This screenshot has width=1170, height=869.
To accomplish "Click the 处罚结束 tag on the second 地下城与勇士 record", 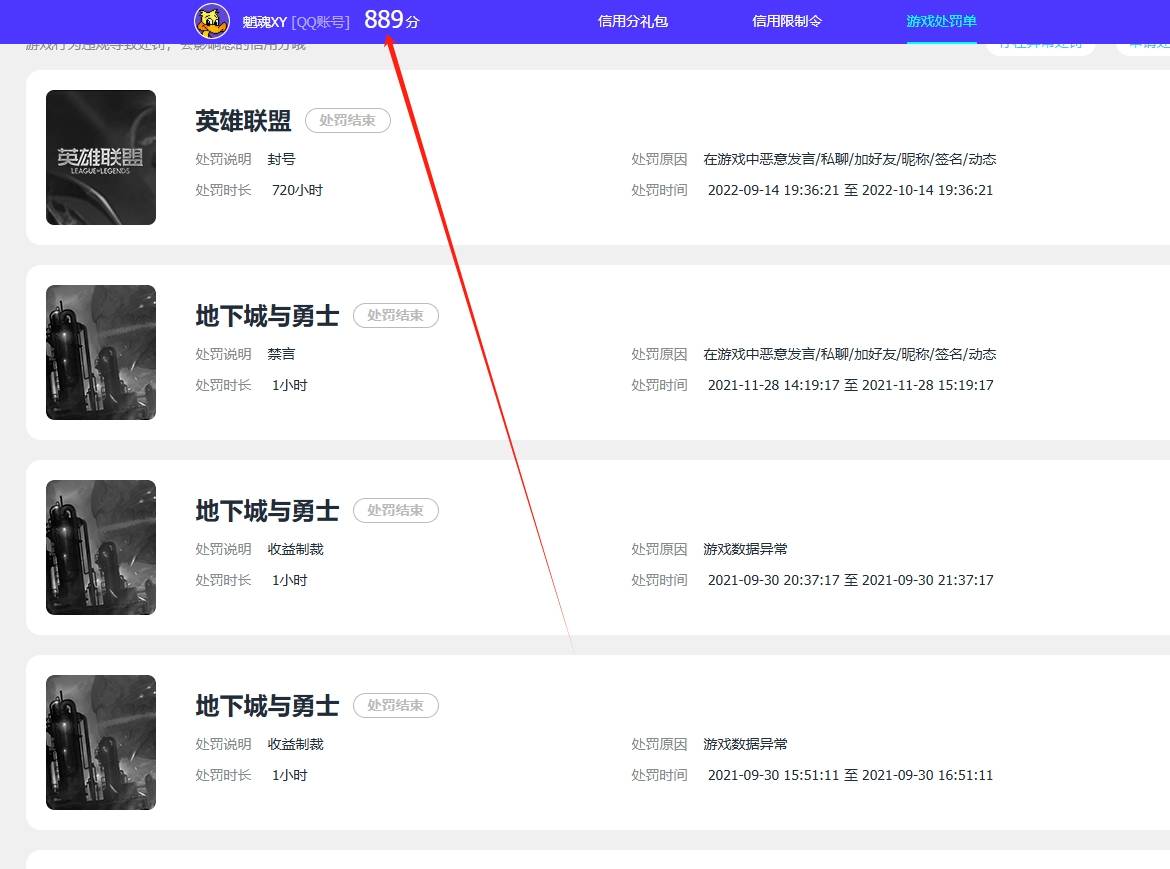I will point(396,510).
